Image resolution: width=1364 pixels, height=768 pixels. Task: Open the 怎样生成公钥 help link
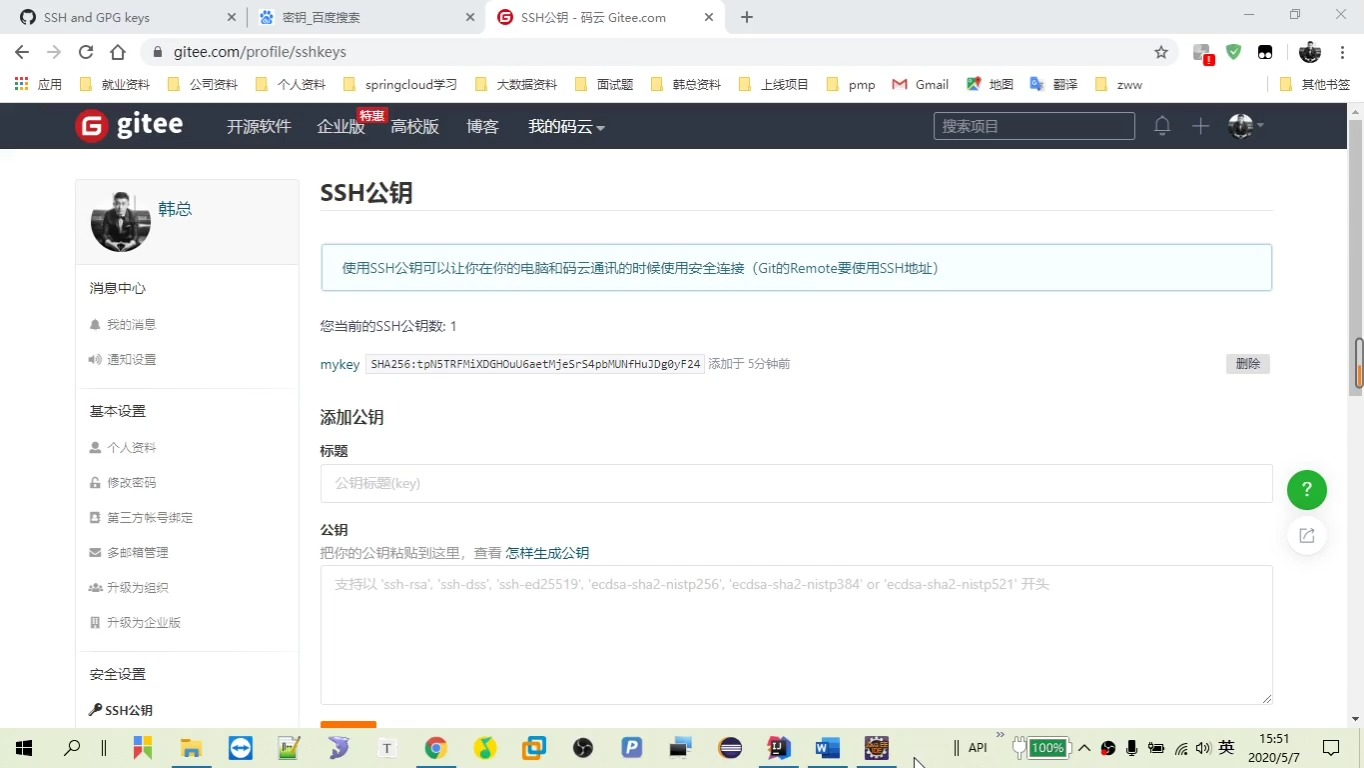pos(547,553)
